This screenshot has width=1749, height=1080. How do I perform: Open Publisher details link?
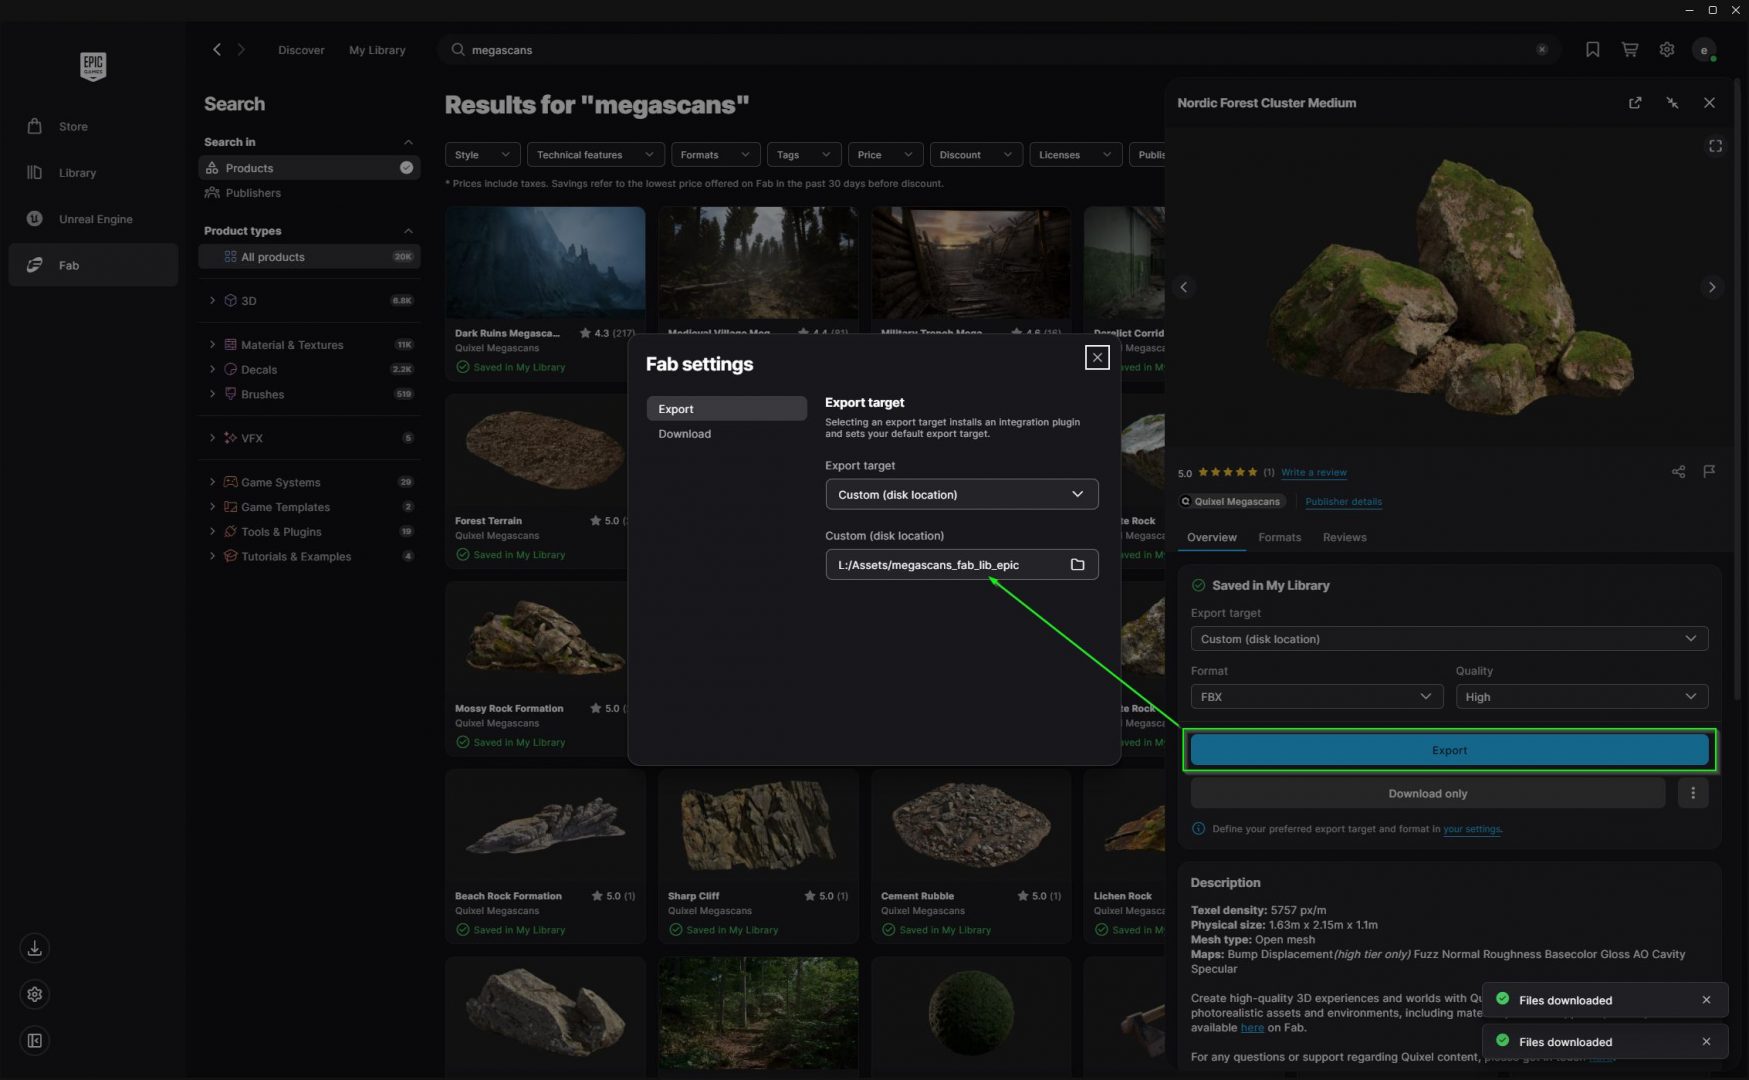coord(1343,502)
